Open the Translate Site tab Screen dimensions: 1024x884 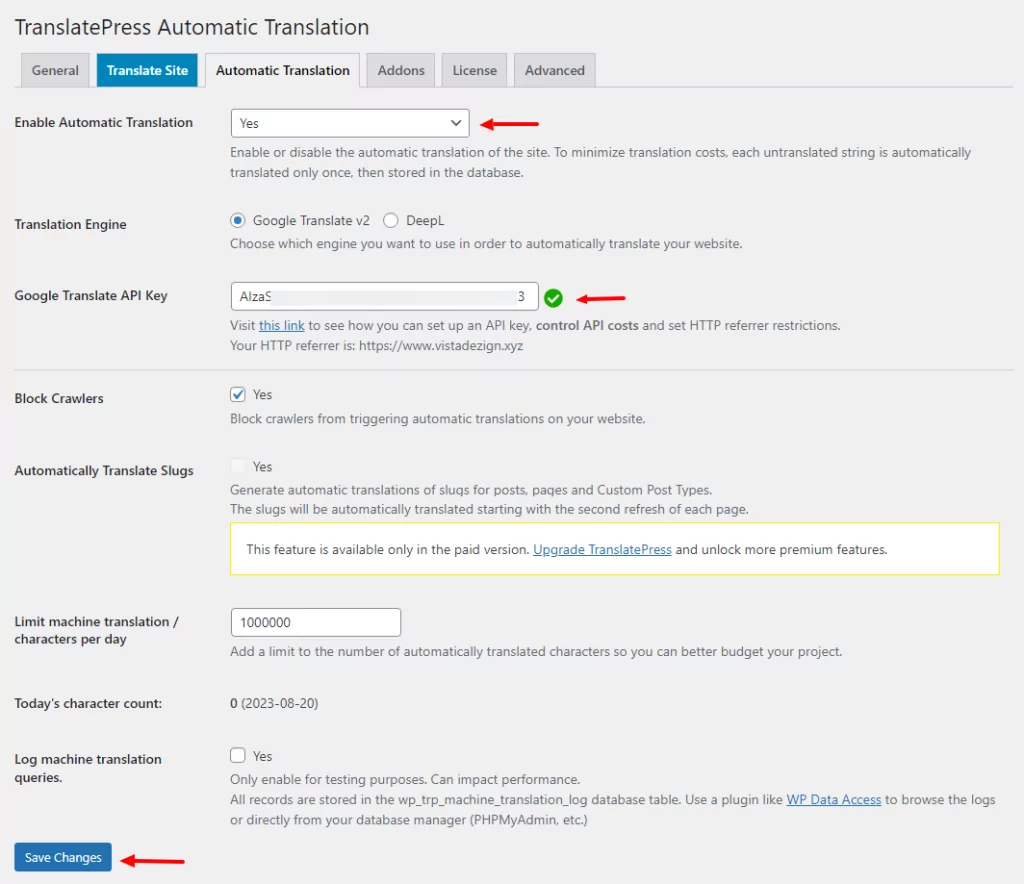pyautogui.click(x=147, y=71)
